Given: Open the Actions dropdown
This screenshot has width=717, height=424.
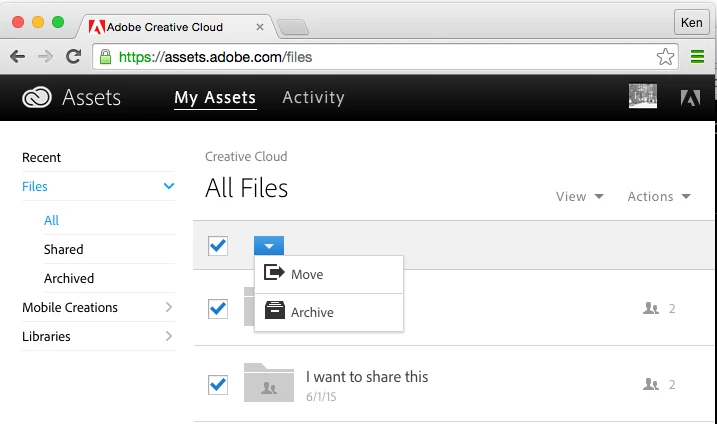Looking at the screenshot, I should point(659,196).
